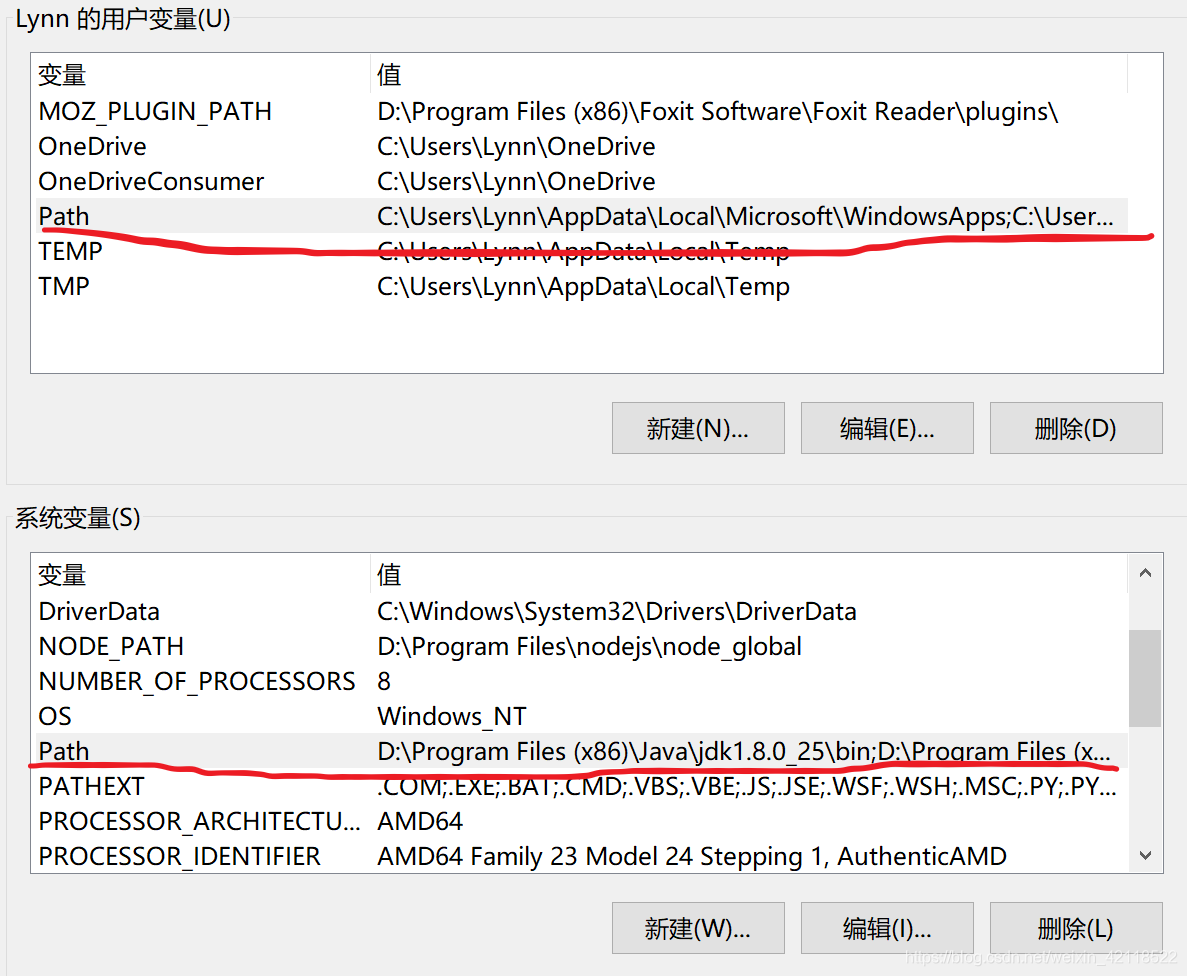Select the TEMP user variable row
The image size is (1187, 976).
pos(581,251)
